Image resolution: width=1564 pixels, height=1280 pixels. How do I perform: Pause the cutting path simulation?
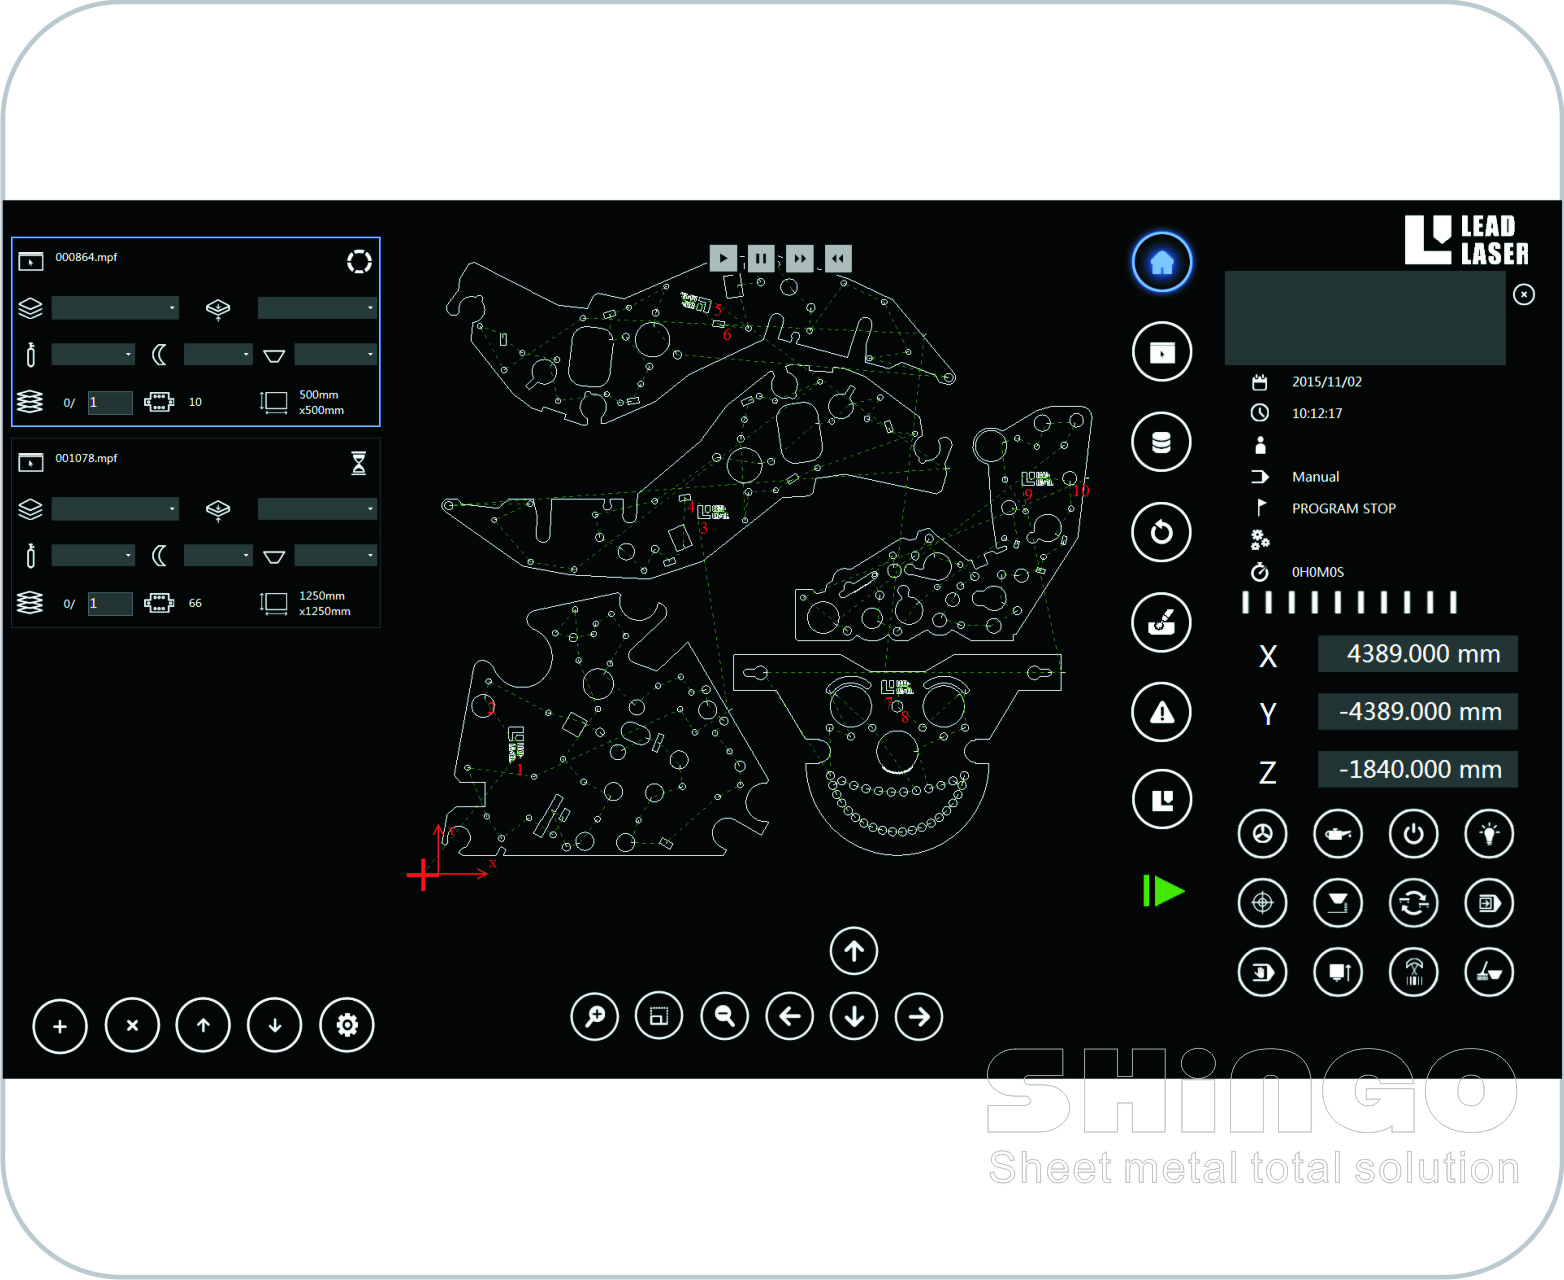point(761,258)
